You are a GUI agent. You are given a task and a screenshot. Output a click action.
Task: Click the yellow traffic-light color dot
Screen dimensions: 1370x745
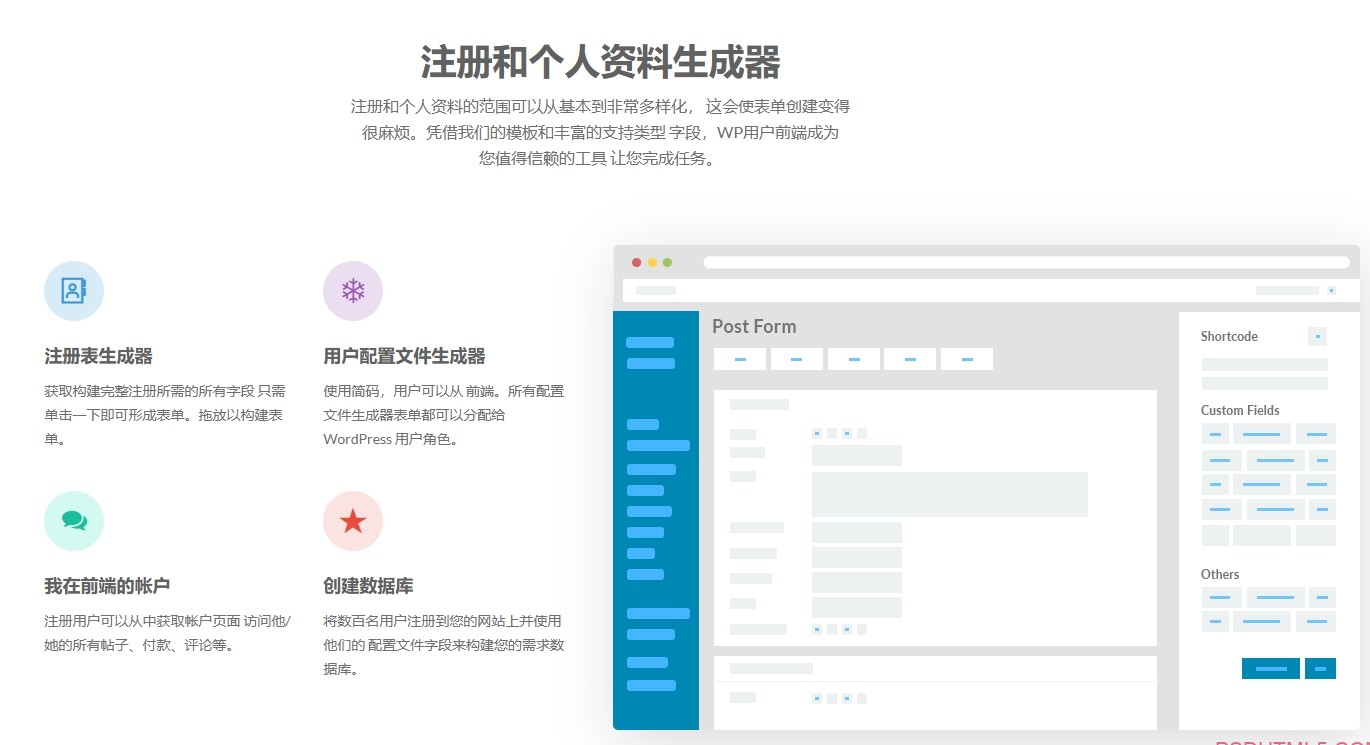650,262
